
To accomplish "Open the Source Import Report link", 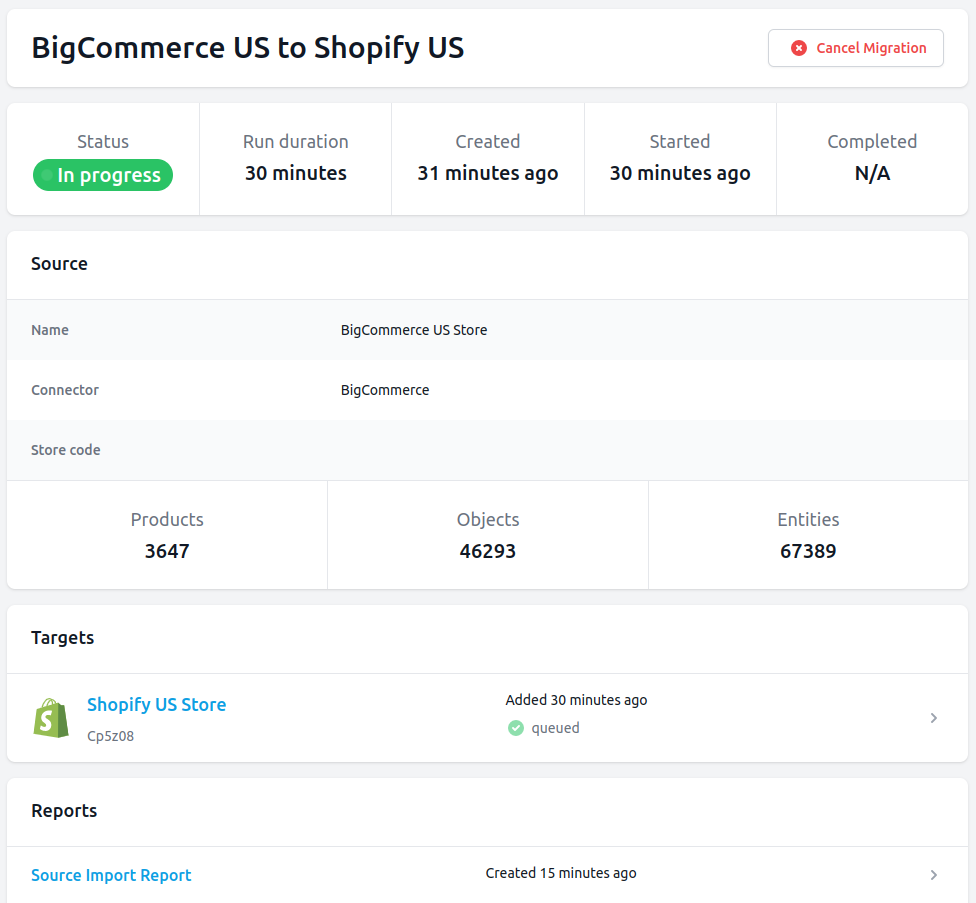I will pos(111,875).
